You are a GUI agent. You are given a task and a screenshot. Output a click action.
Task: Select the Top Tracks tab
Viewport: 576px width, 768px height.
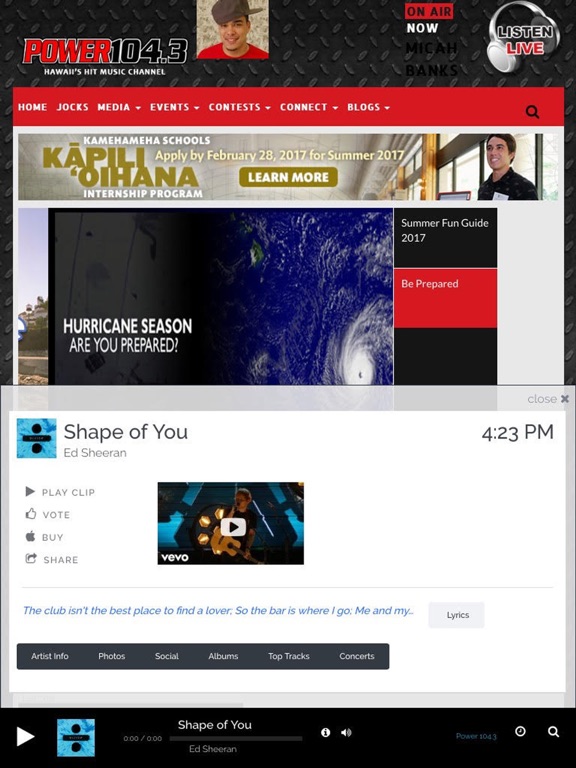coord(289,656)
